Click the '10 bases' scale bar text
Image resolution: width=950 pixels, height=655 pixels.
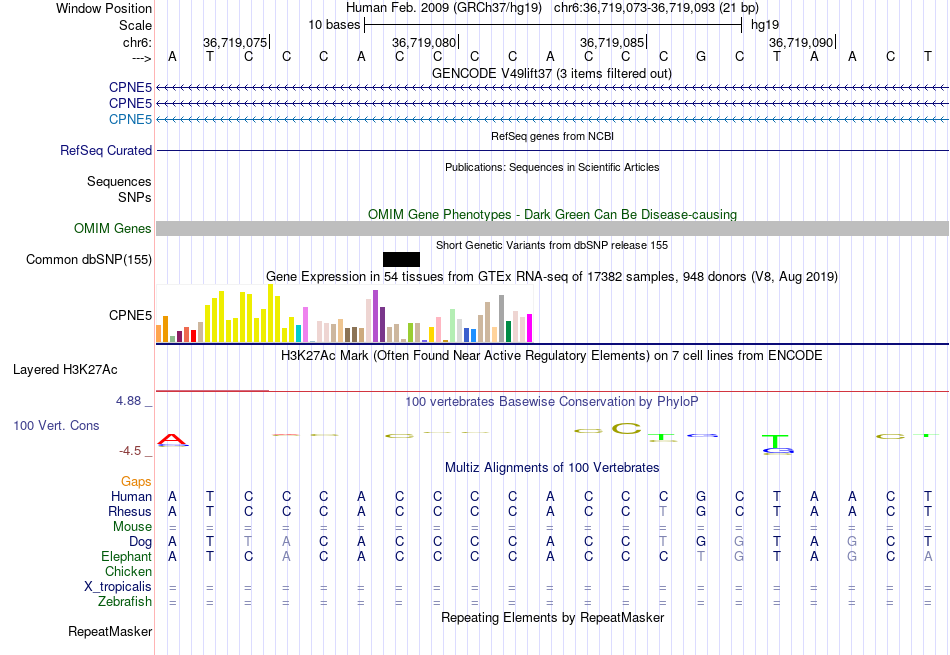pos(334,25)
